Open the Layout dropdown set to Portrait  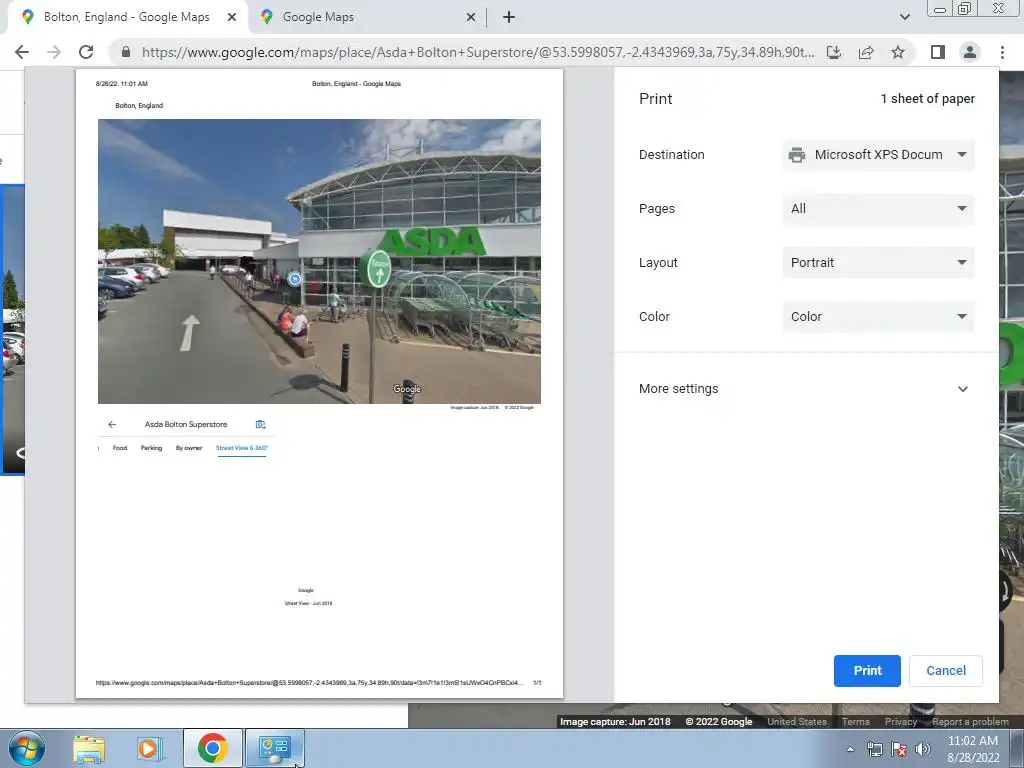point(878,263)
